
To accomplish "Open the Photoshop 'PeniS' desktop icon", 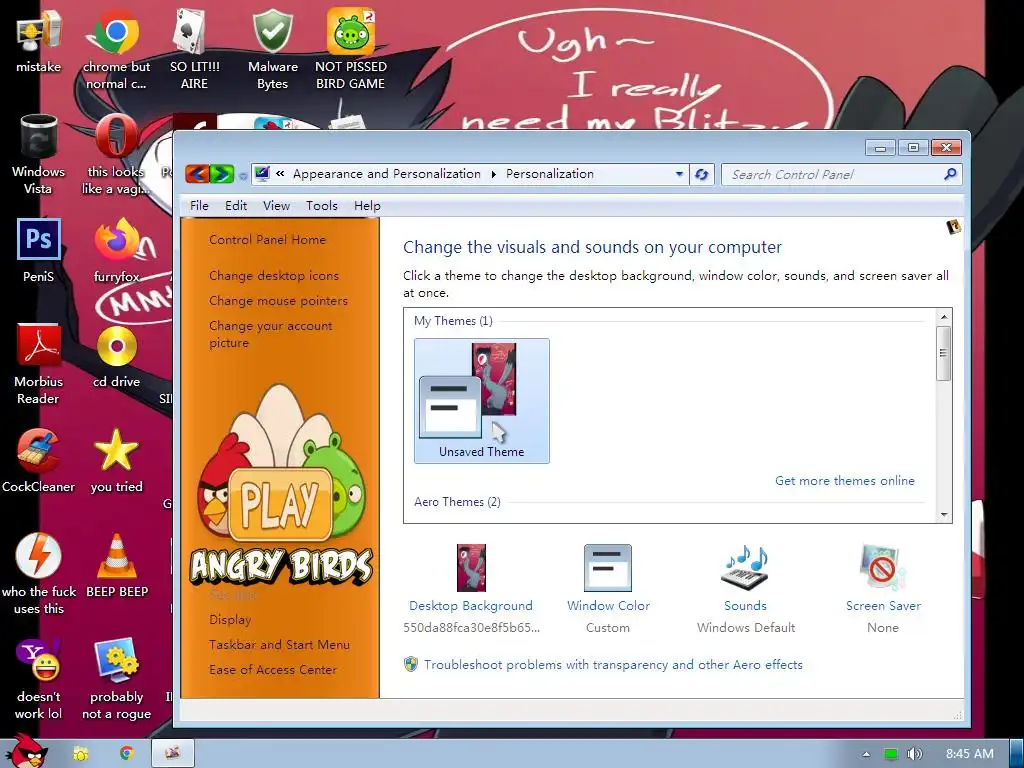I will 39,250.
